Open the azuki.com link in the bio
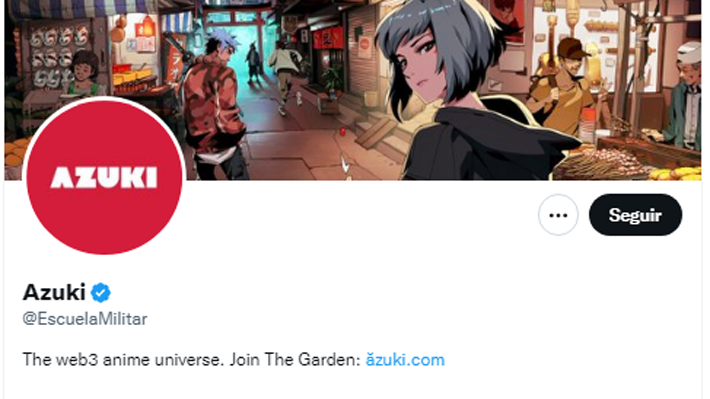The width and height of the screenshot is (710, 399). point(405,360)
